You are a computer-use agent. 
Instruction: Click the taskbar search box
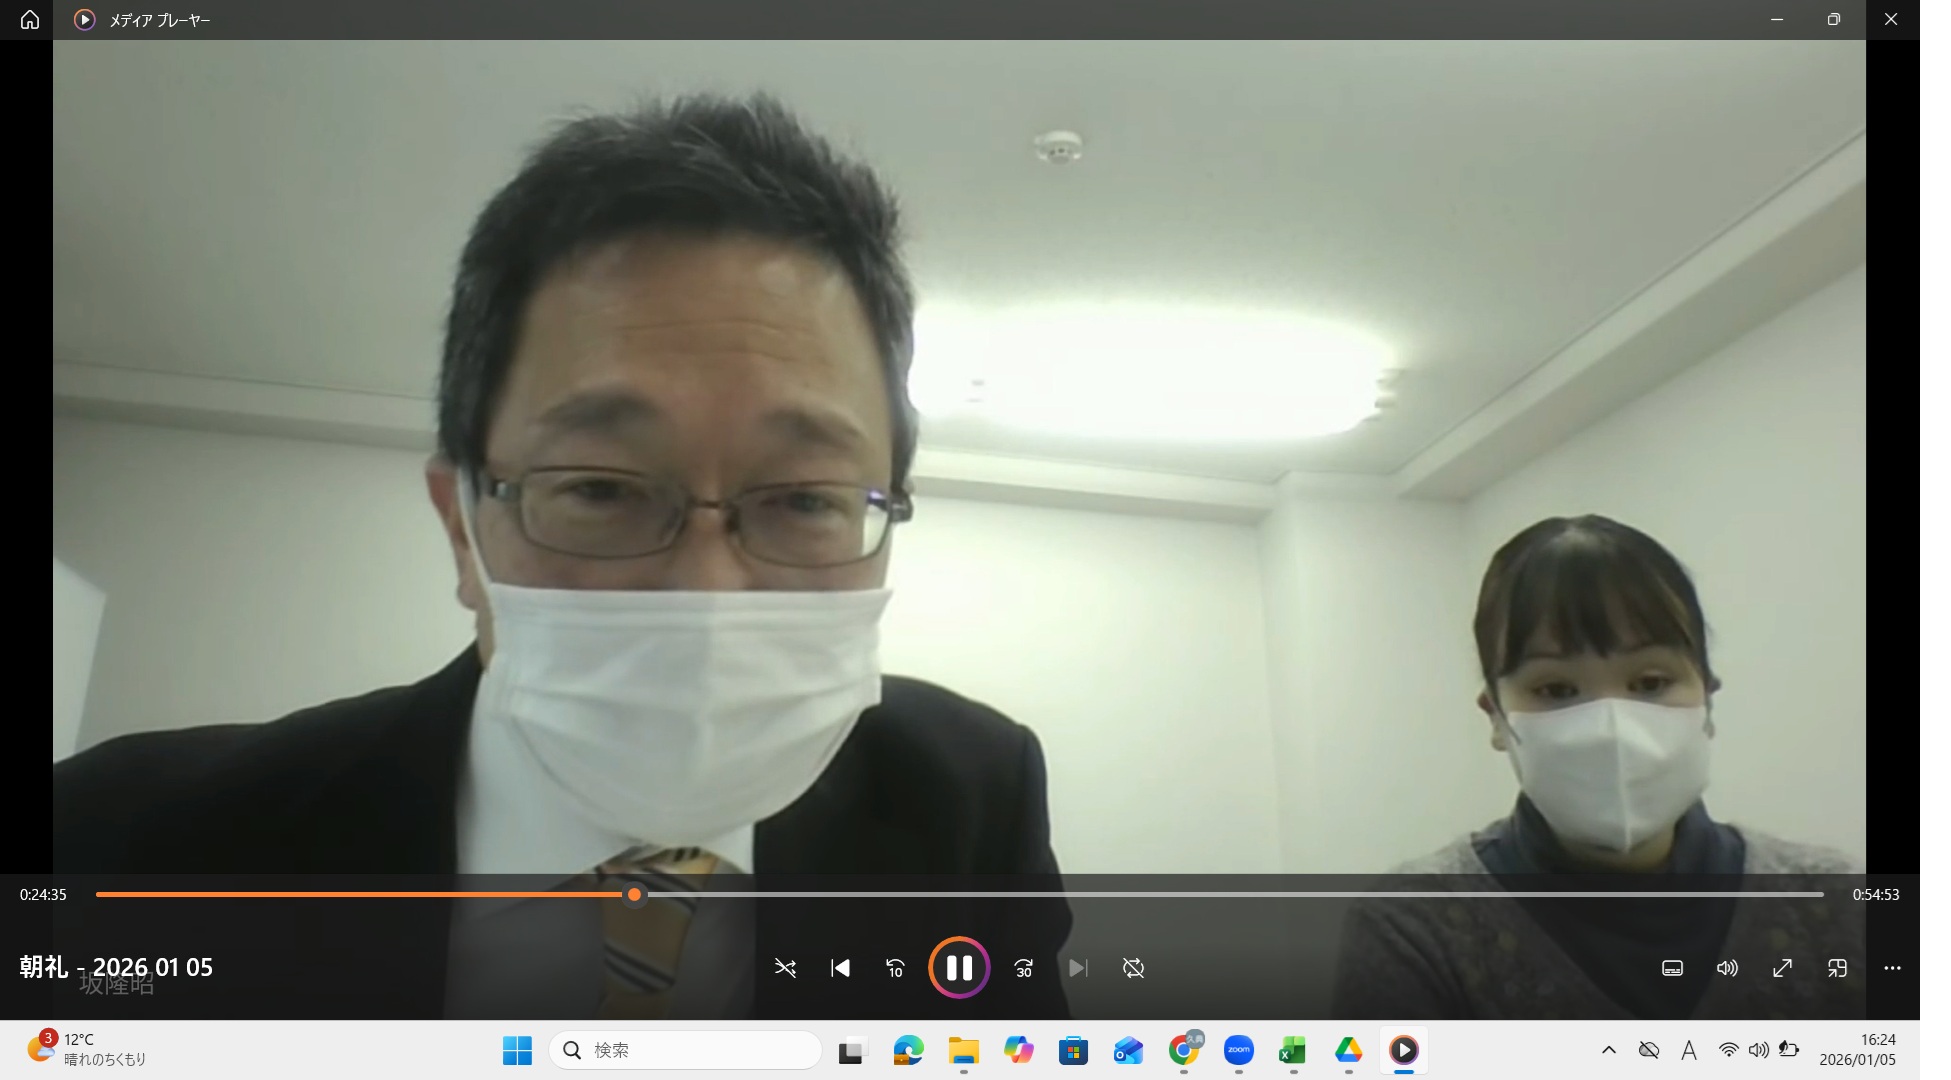pos(686,1050)
